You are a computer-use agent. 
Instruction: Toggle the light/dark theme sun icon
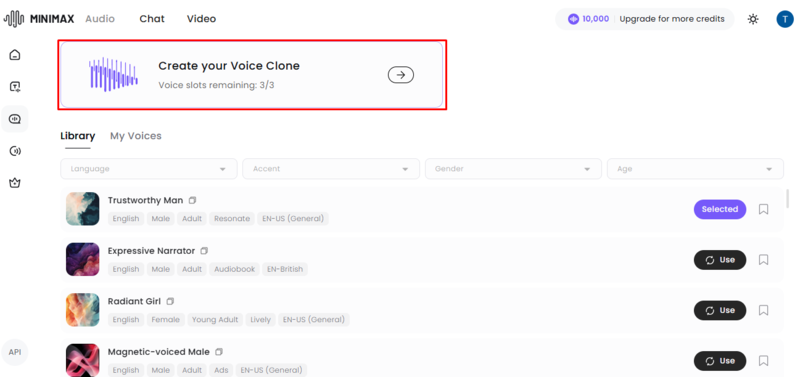click(753, 19)
